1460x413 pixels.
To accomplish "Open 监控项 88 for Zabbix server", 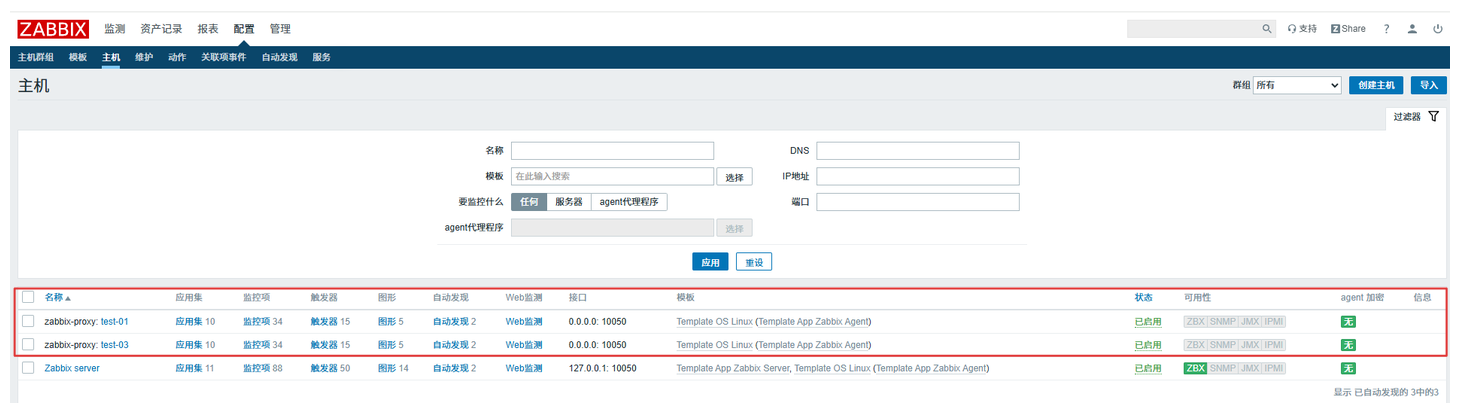I will coord(263,369).
